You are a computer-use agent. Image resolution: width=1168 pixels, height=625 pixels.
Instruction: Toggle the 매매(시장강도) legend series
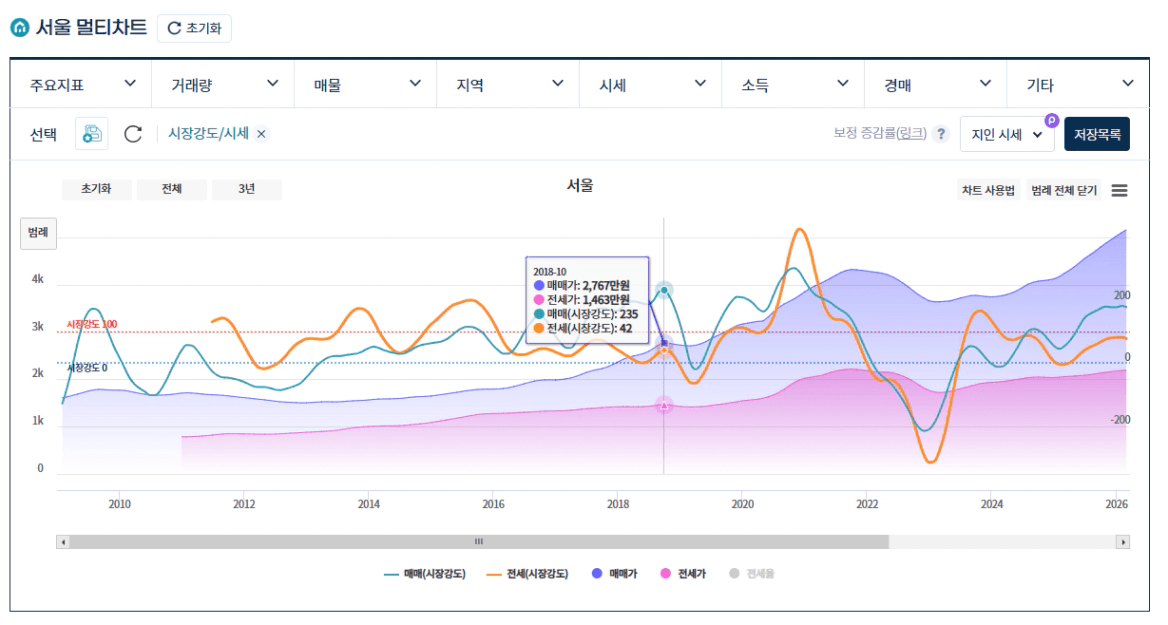click(424, 574)
